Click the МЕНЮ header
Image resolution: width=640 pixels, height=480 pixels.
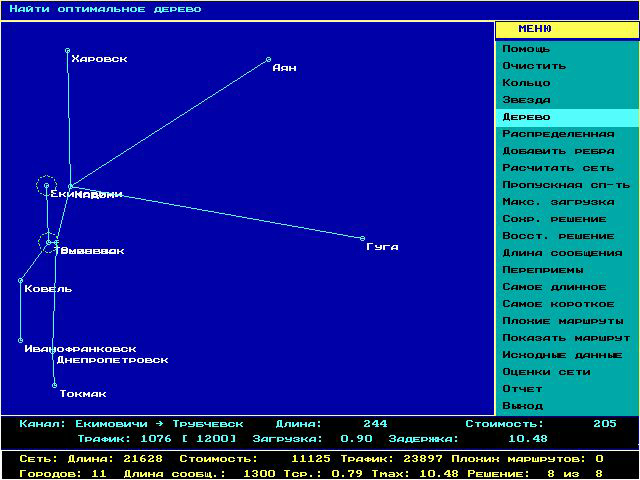point(567,29)
